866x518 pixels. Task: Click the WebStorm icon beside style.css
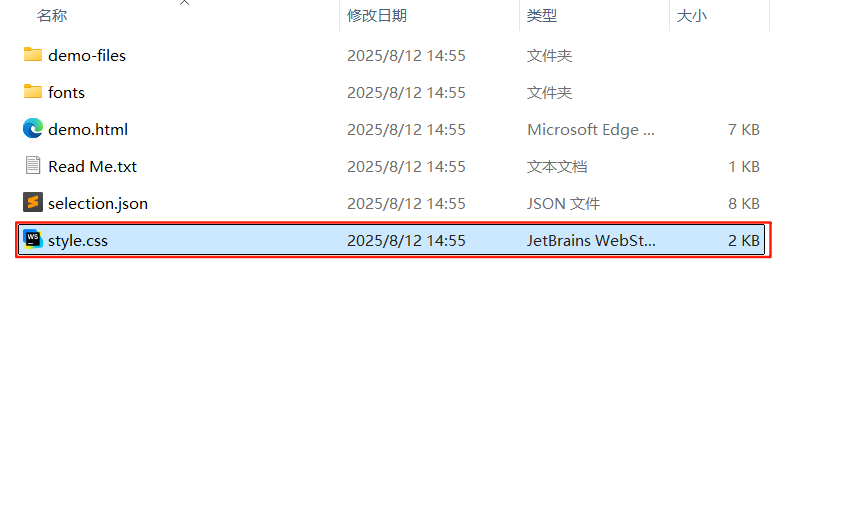33,240
